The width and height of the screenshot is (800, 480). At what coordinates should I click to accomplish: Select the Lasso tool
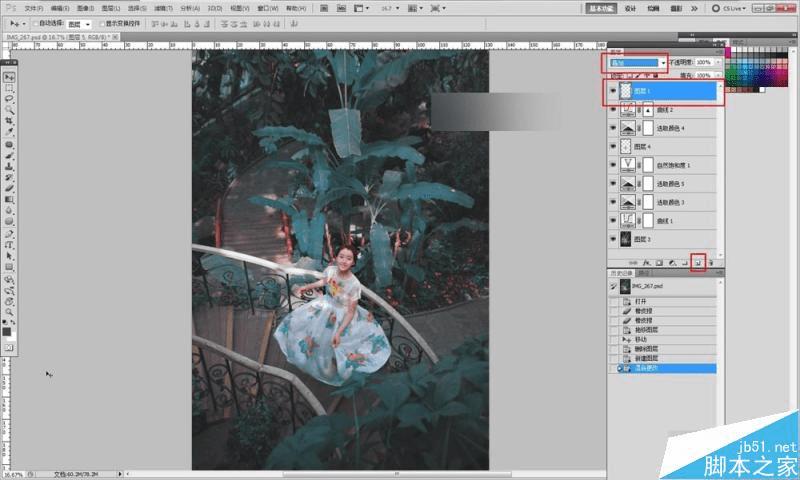[x=10, y=99]
